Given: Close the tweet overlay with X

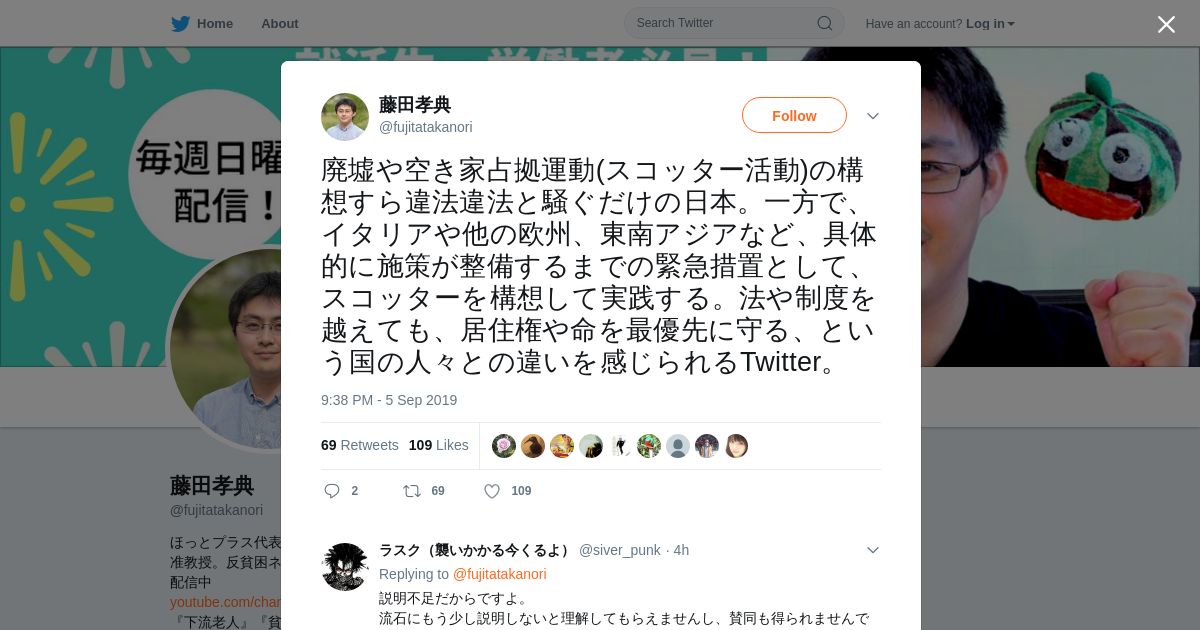Looking at the screenshot, I should (1166, 24).
